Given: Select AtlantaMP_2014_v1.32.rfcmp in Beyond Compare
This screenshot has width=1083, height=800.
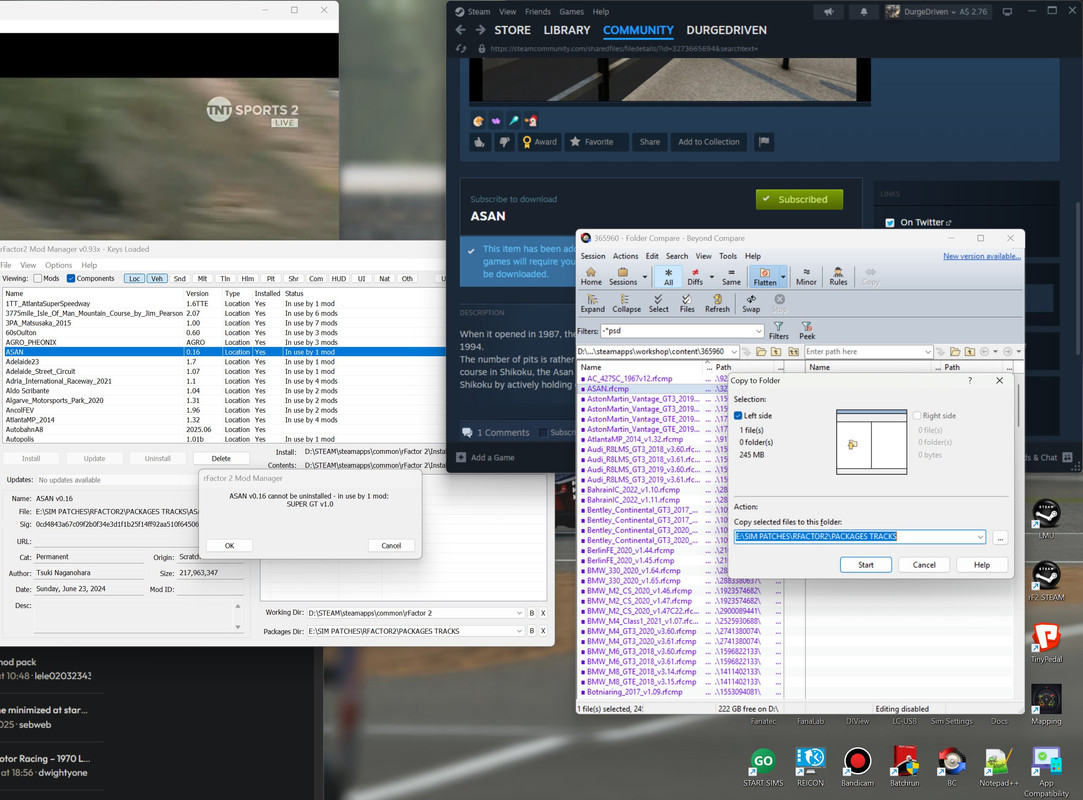Looking at the screenshot, I should click(x=635, y=439).
